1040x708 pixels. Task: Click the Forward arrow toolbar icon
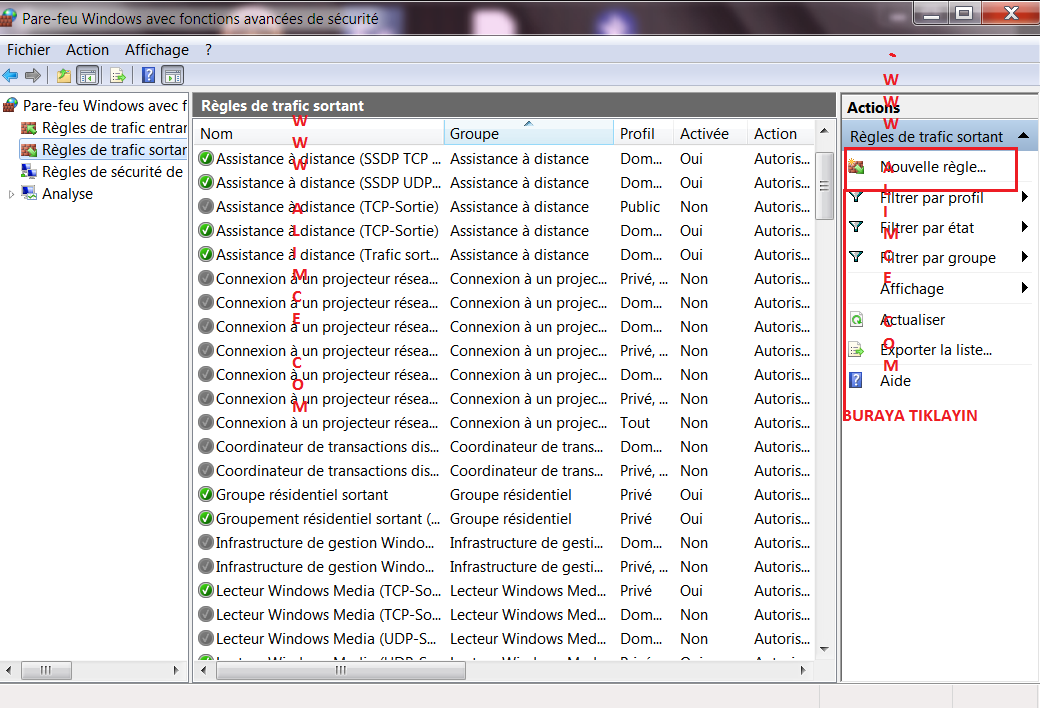32,76
